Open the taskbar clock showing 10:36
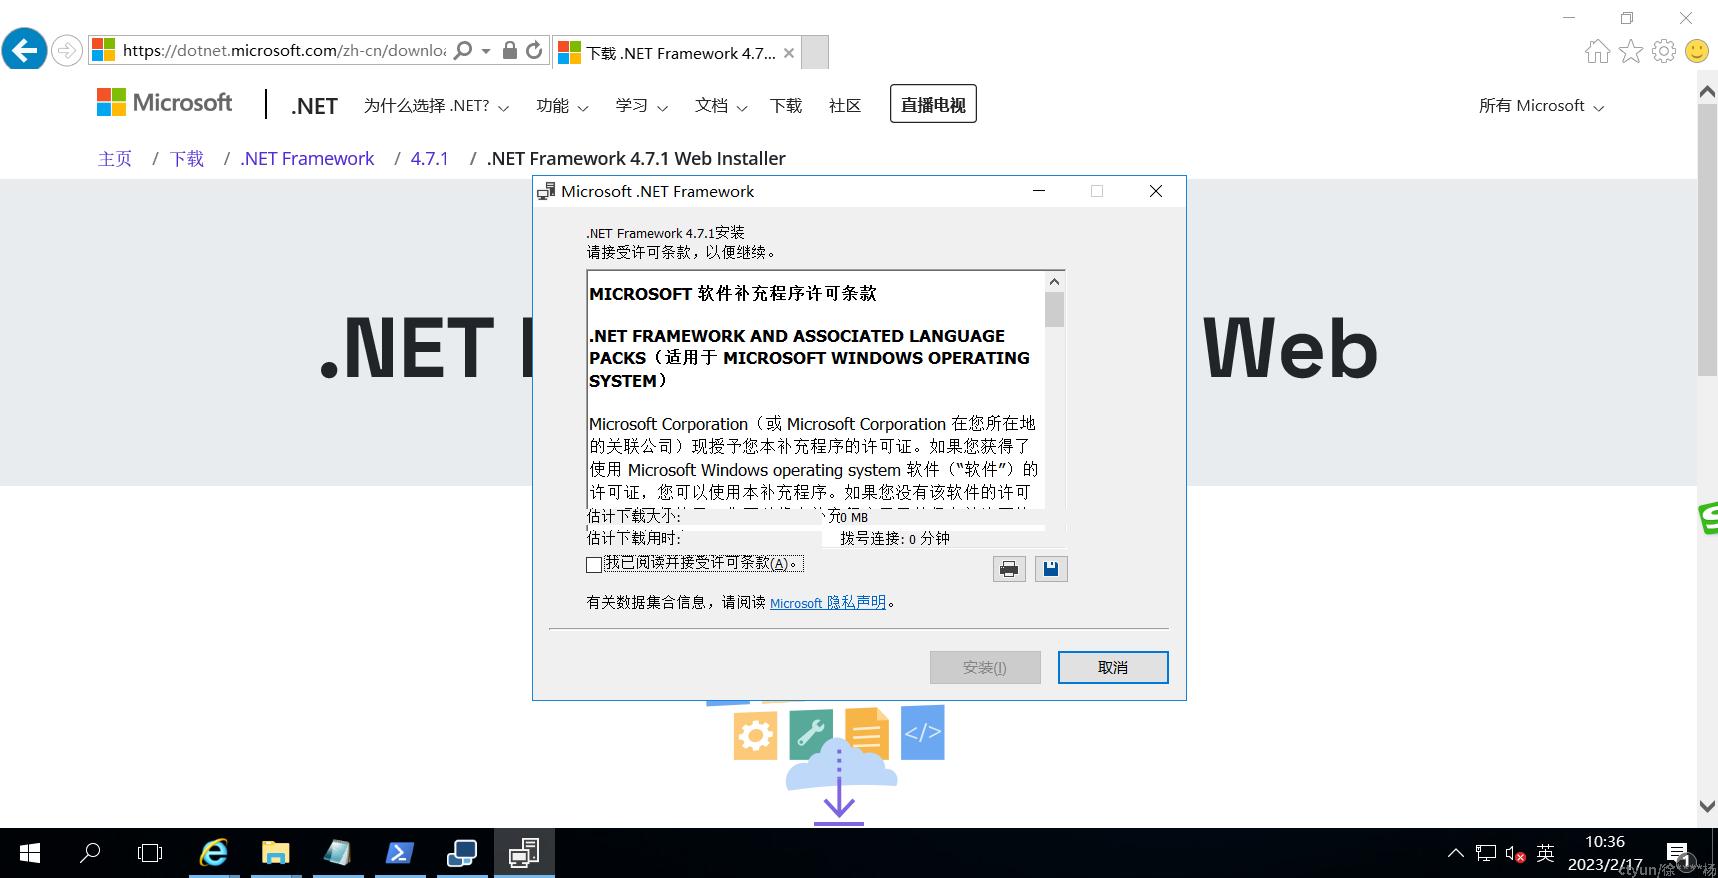 (x=1605, y=853)
